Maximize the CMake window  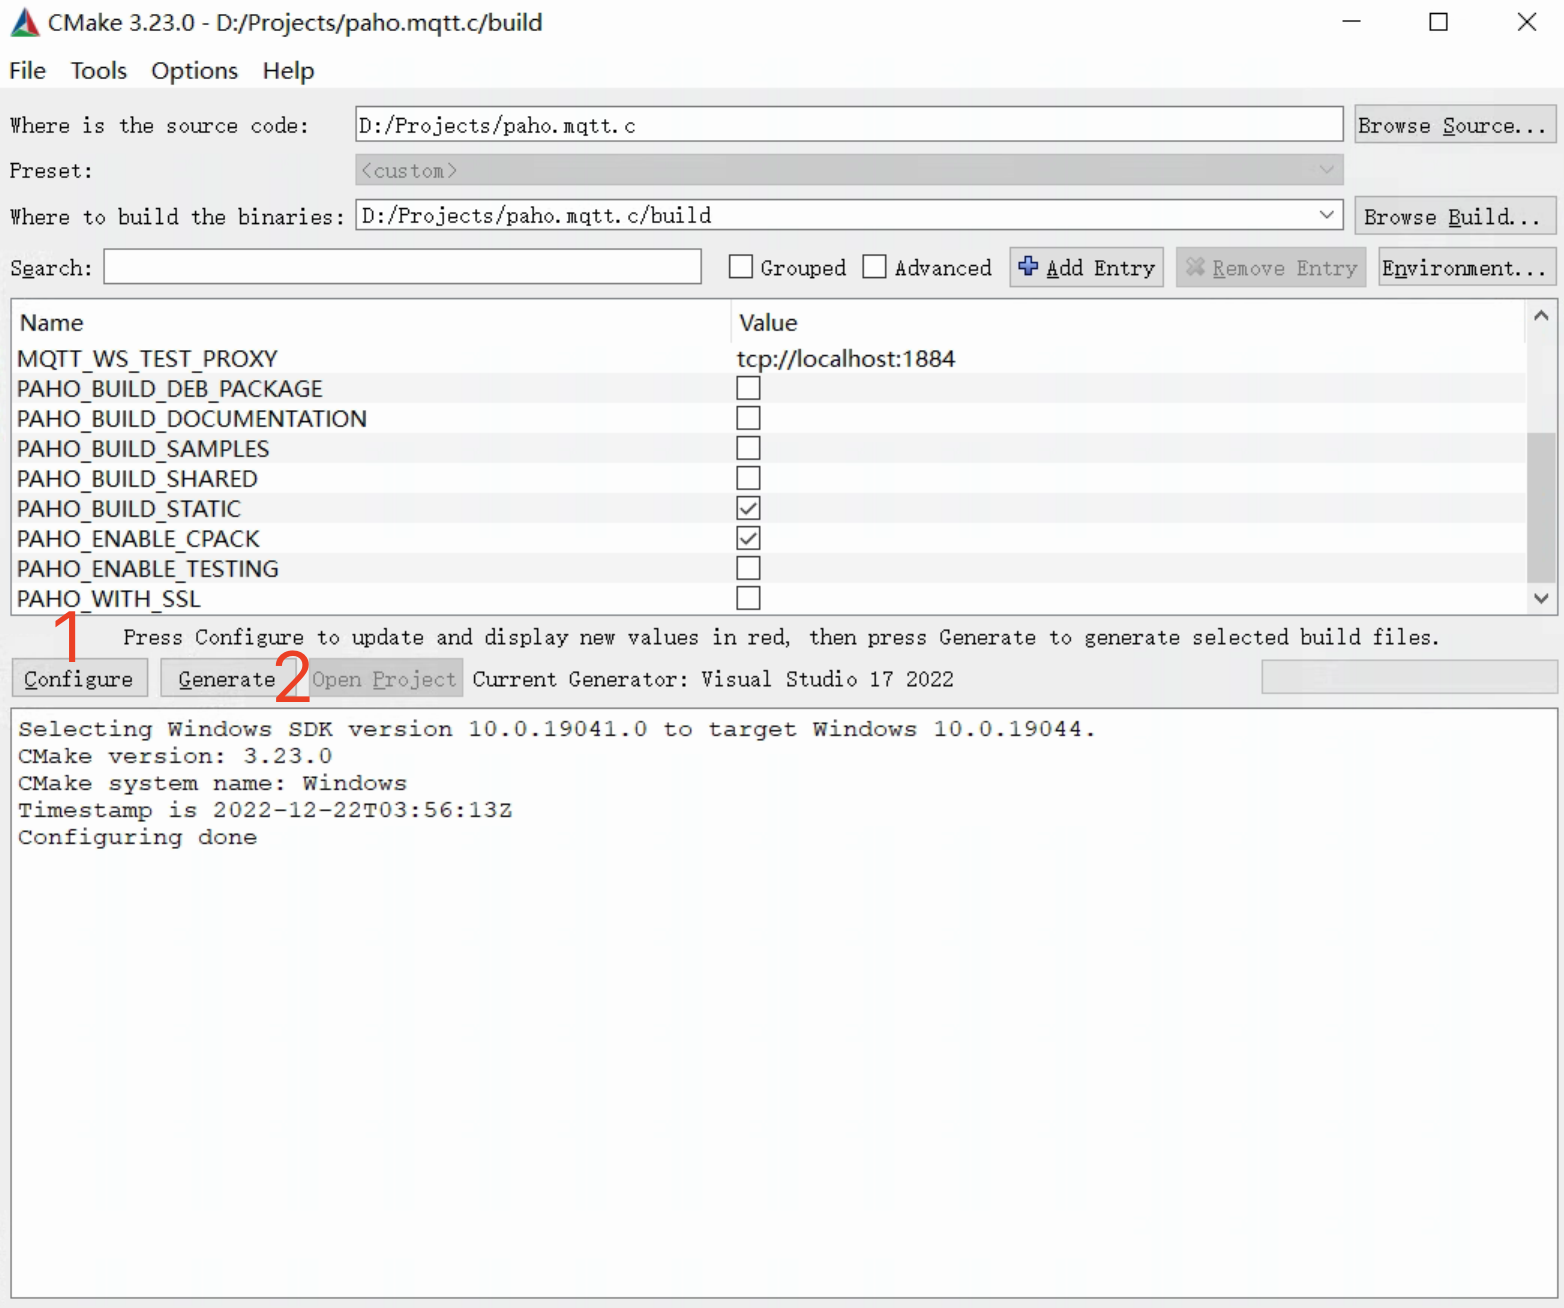pos(1439,22)
